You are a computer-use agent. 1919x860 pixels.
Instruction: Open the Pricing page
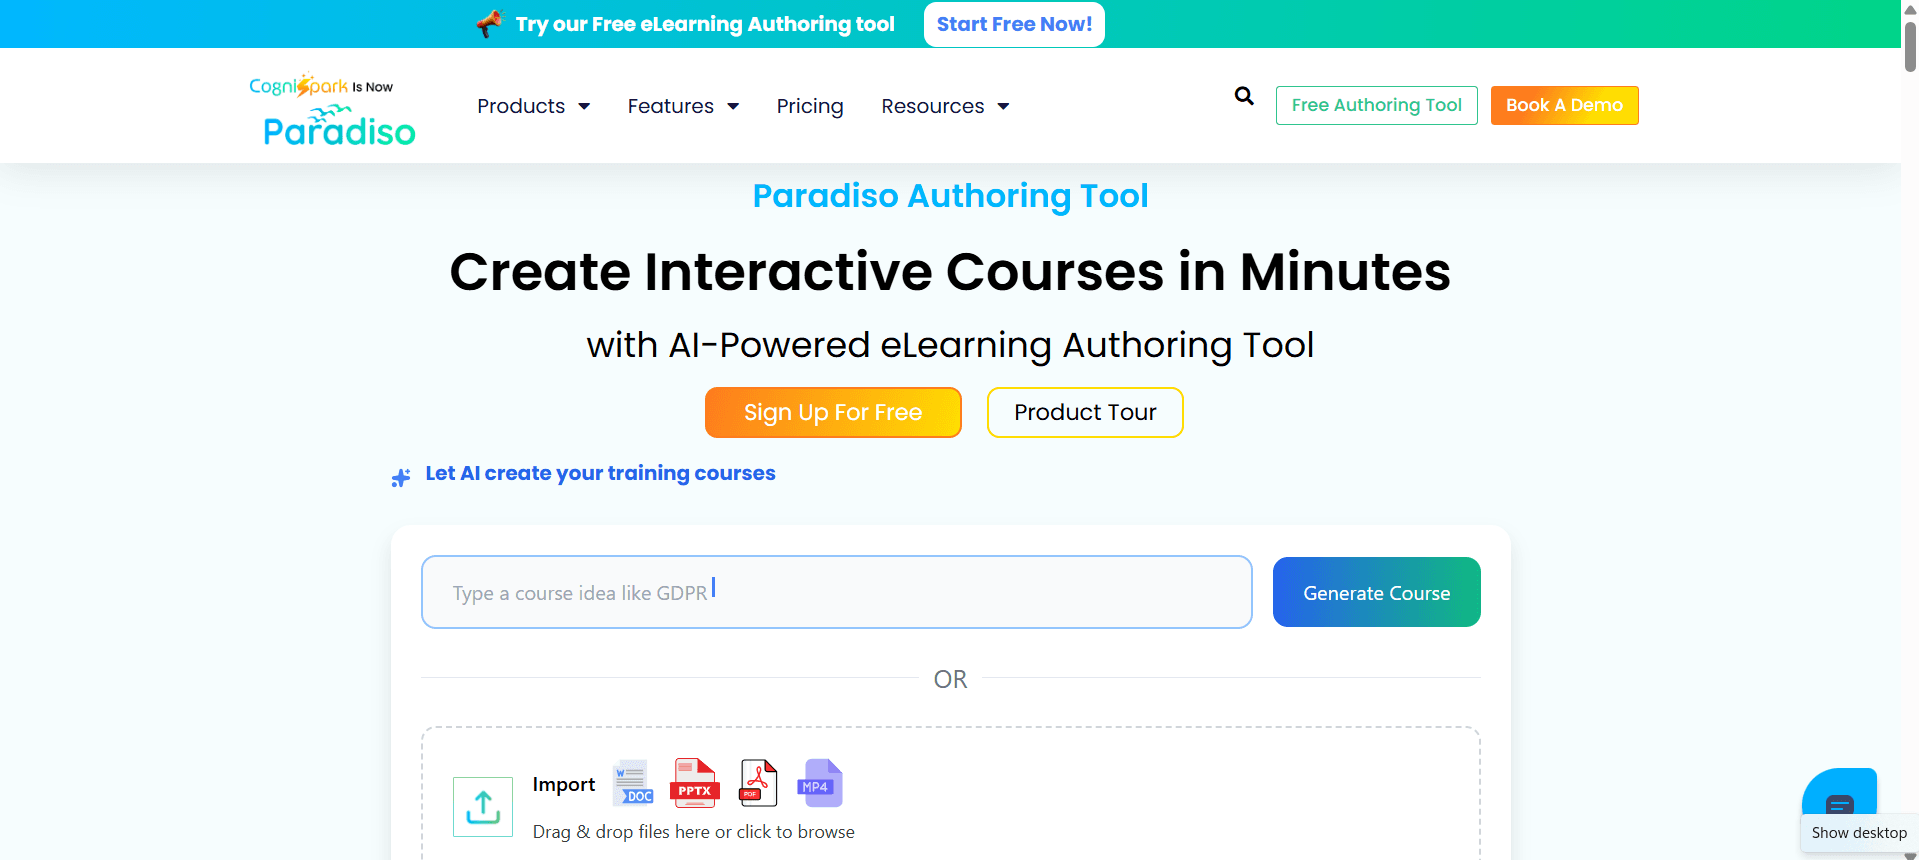point(810,106)
